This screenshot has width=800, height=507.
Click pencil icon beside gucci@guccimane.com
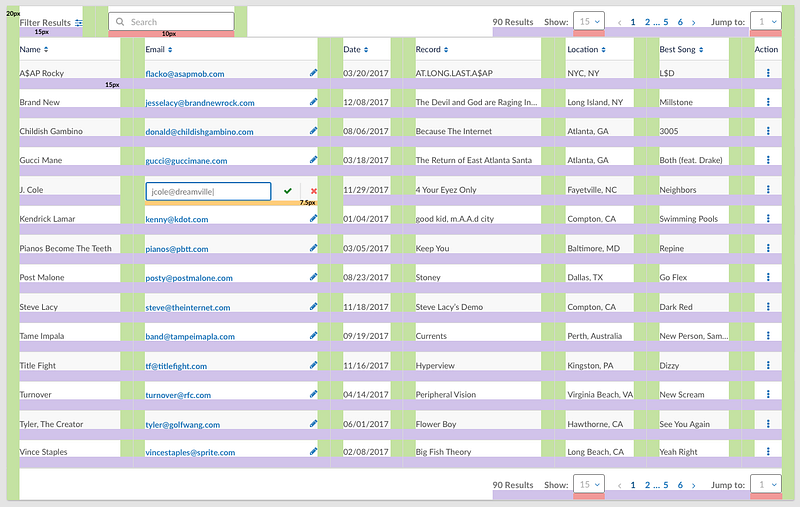(313, 160)
